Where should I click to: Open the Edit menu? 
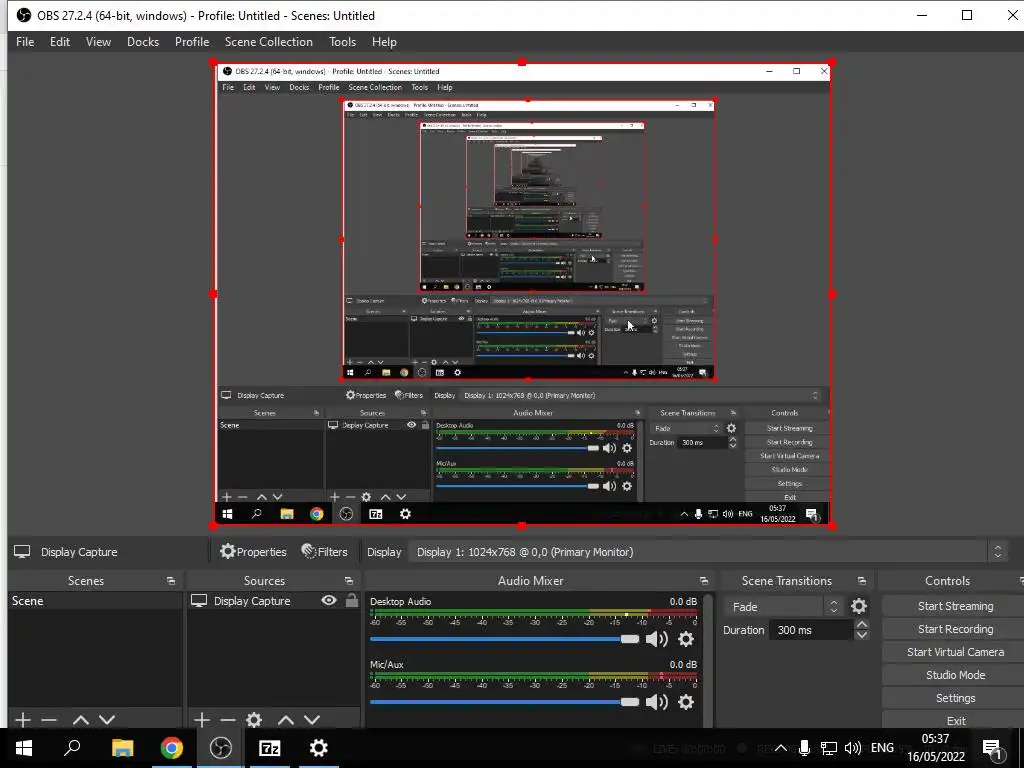click(x=59, y=42)
